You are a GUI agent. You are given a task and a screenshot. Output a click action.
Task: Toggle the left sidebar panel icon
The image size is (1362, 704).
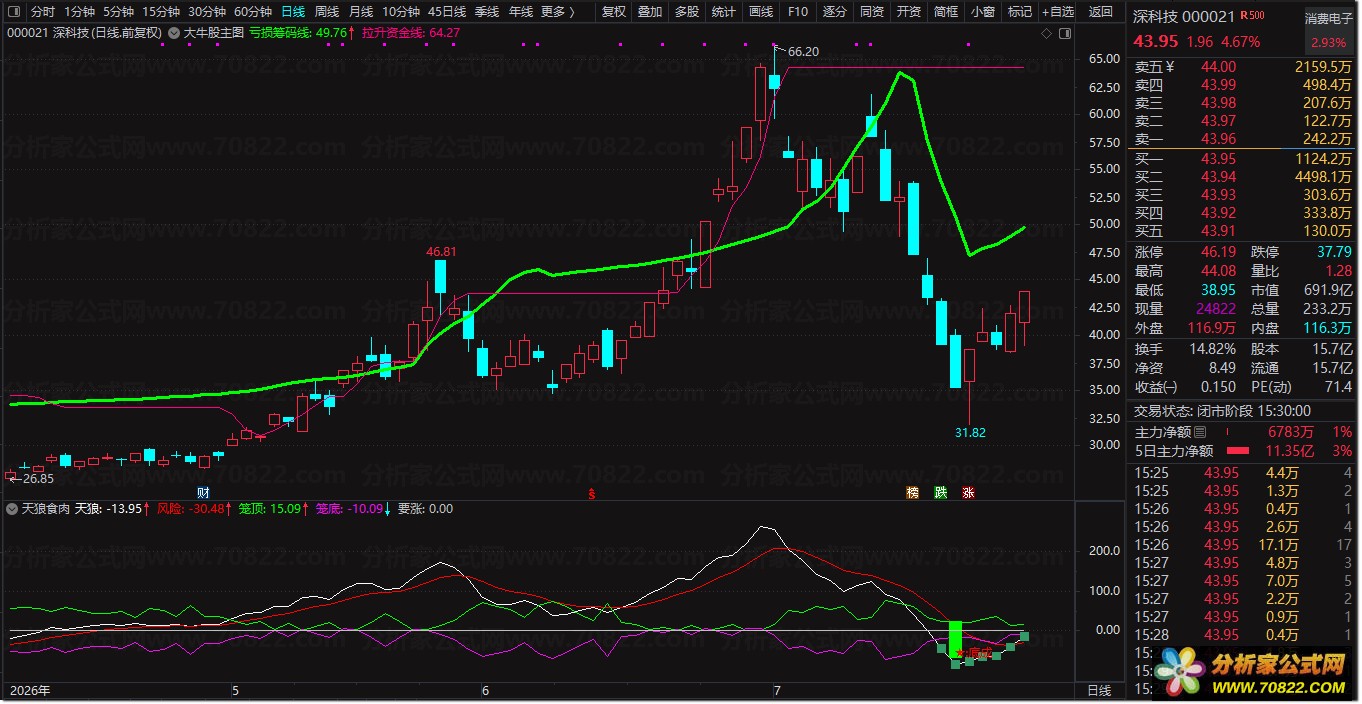click(x=13, y=13)
